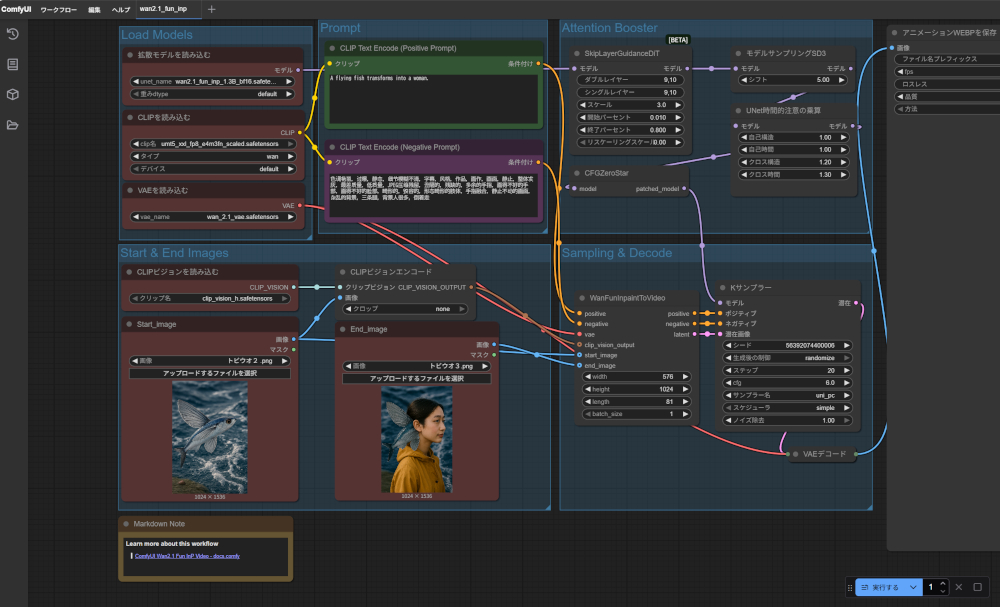Click the 実行する run button
1000x607 pixels.
click(880, 587)
